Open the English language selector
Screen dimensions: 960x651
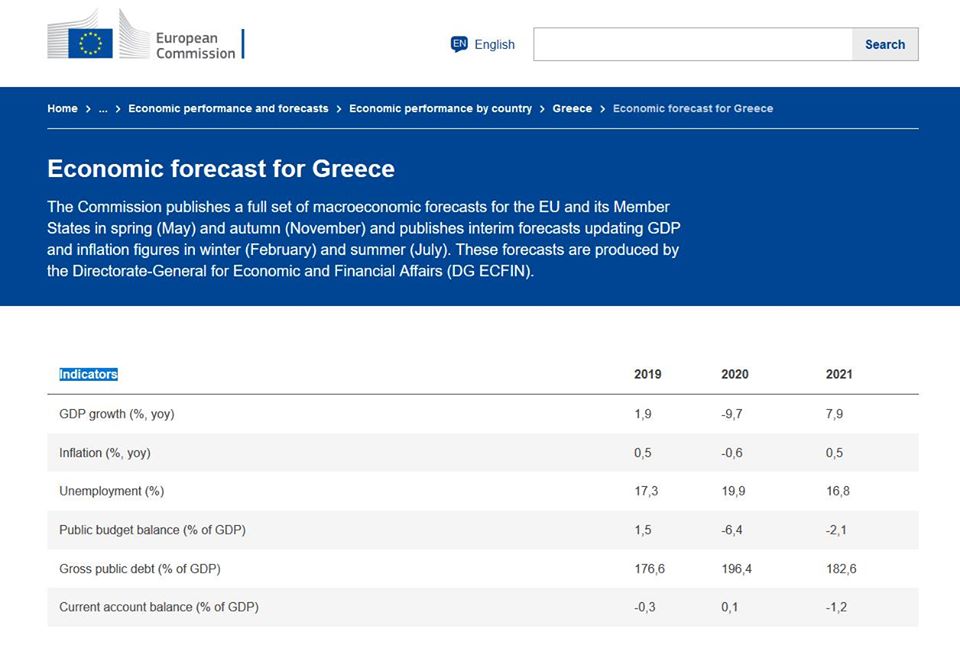pyautogui.click(x=494, y=44)
